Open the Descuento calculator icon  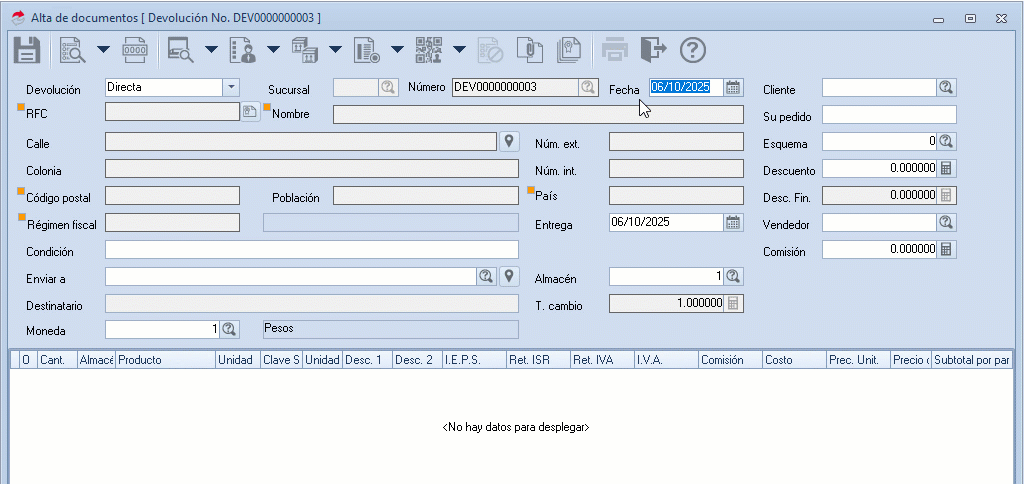tap(946, 168)
